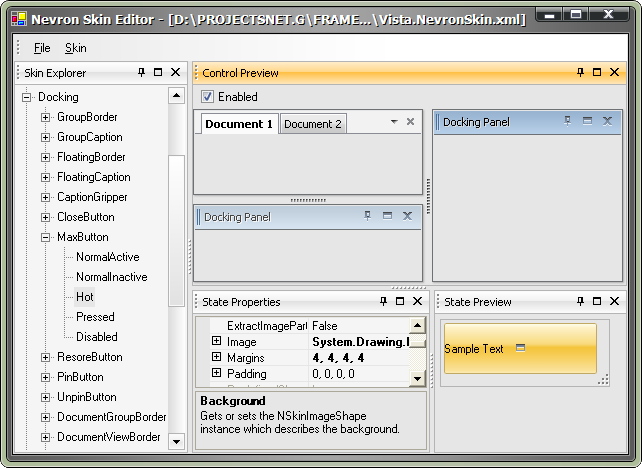Collapse the Docking tree node
The width and height of the screenshot is (642, 468).
coord(27,97)
